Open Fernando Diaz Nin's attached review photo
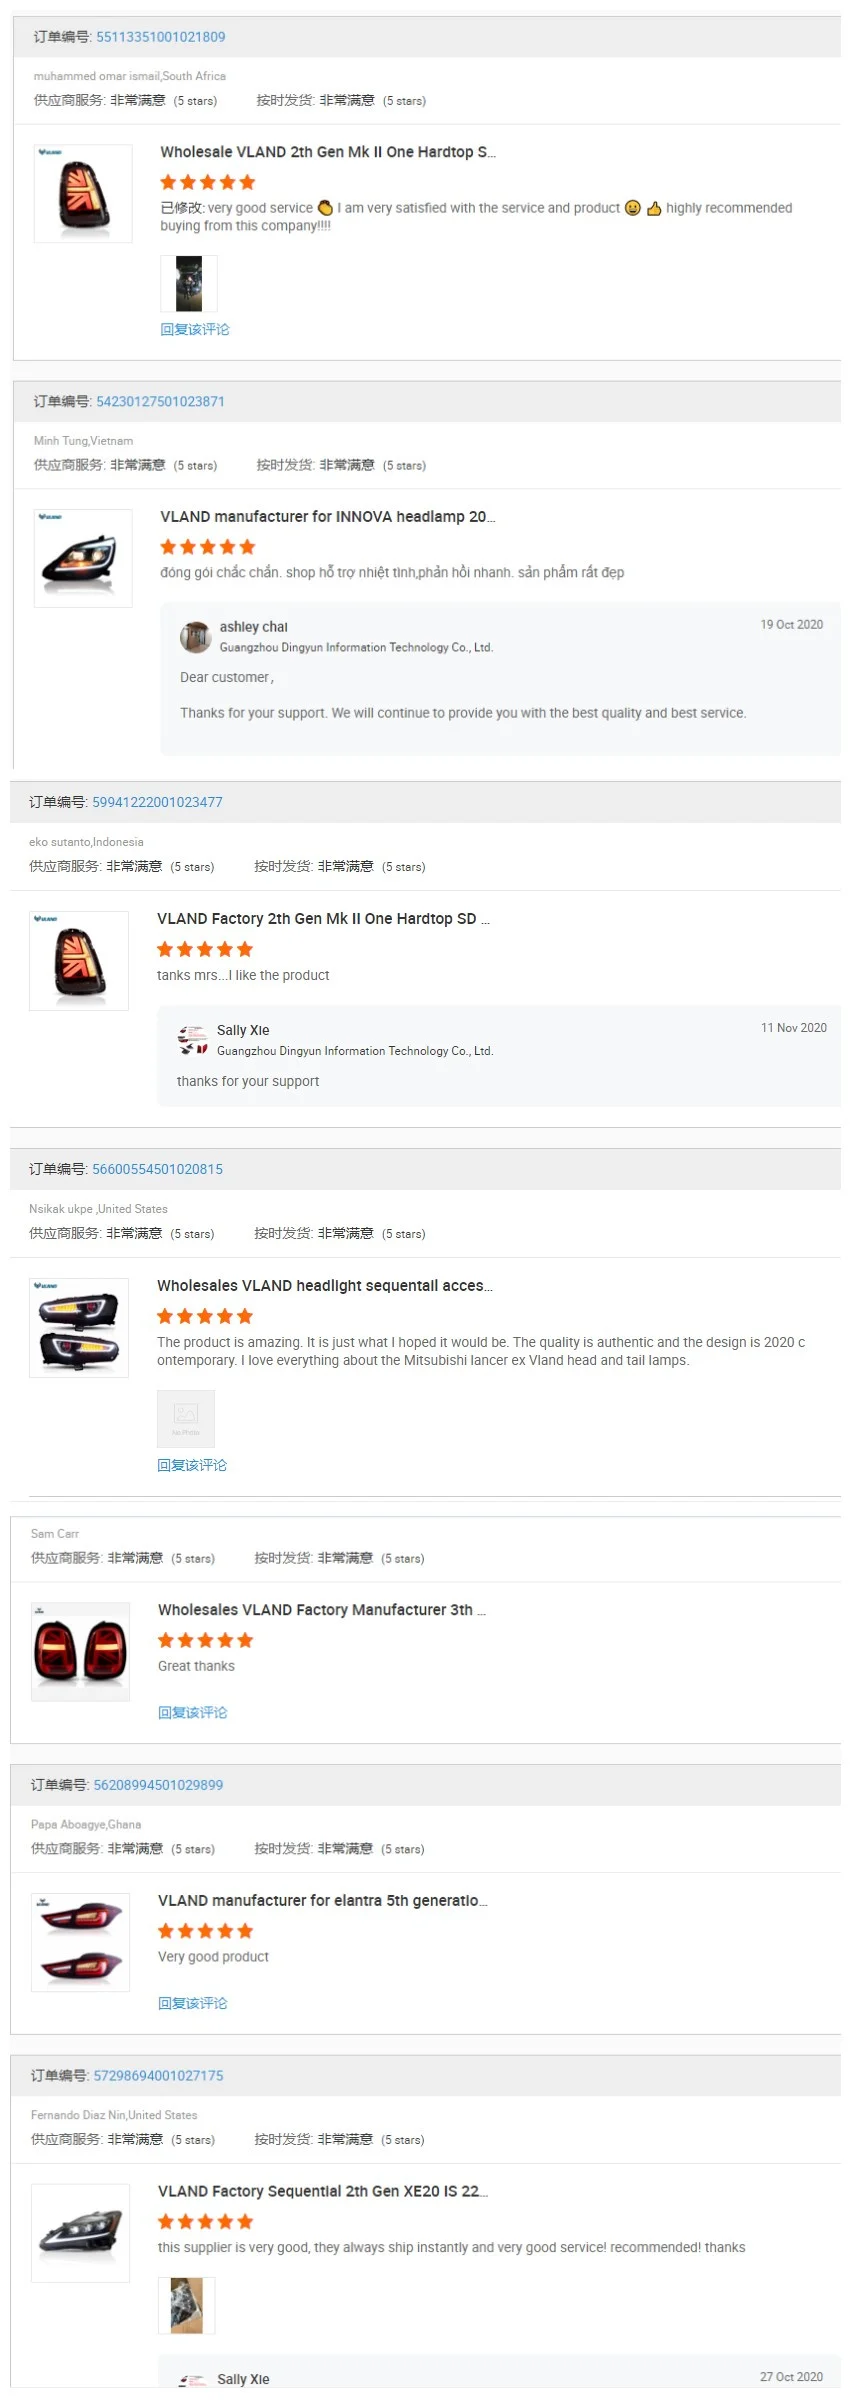The height and width of the screenshot is (2404, 851). coord(187,2306)
